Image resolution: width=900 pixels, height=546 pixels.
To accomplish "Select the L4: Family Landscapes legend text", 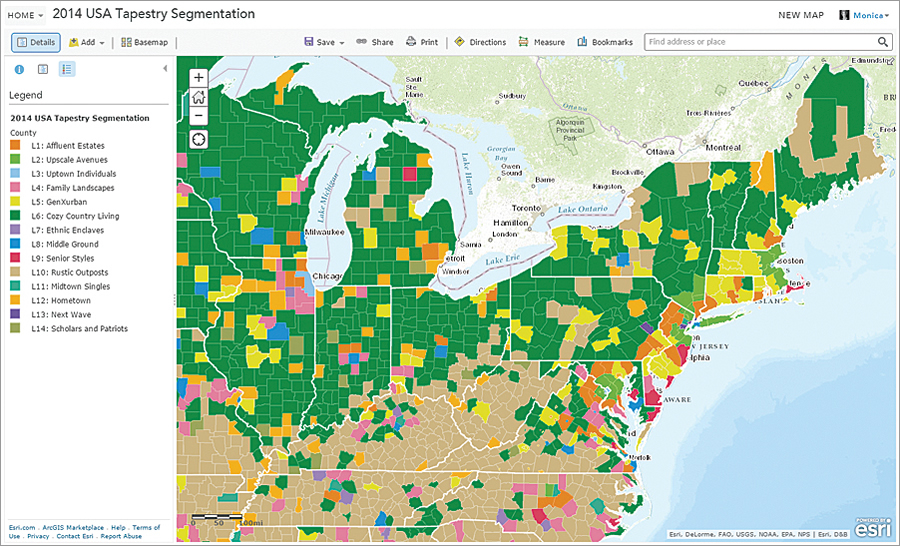I will [73, 188].
